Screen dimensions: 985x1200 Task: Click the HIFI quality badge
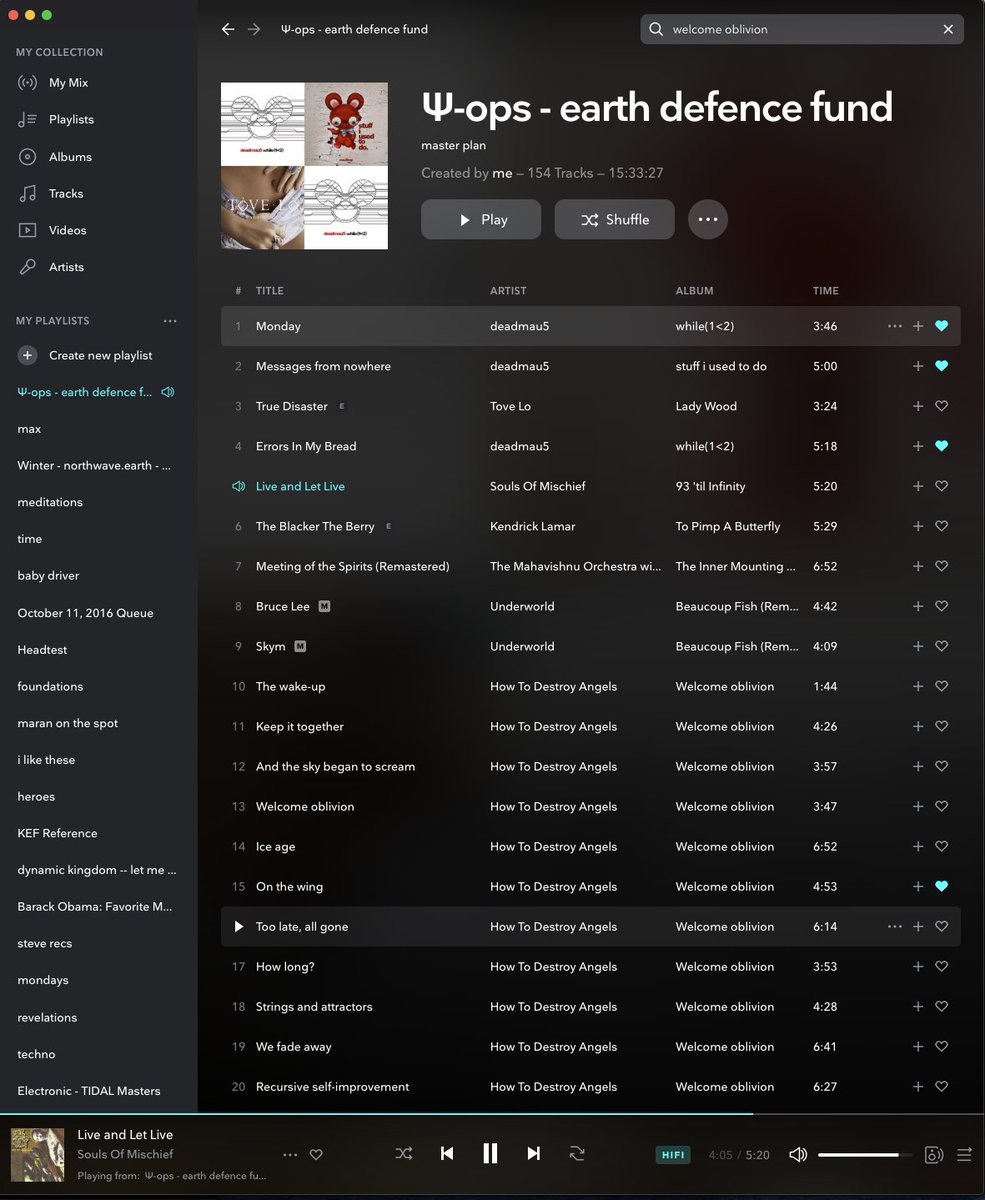(673, 1155)
